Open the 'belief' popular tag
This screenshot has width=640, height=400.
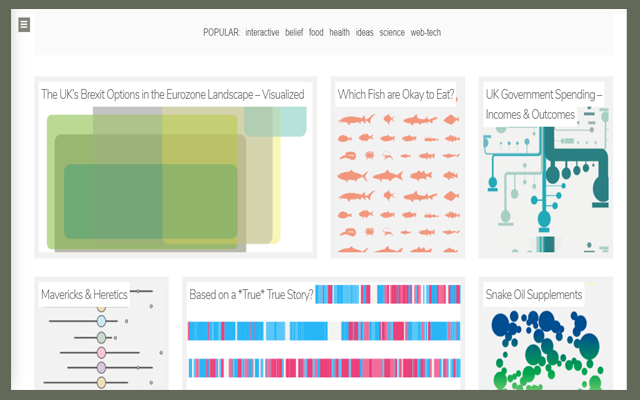tap(294, 32)
